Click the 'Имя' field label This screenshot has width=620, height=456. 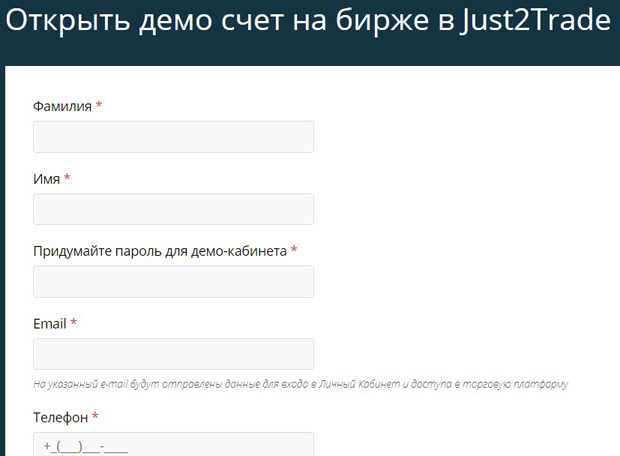coord(46,179)
